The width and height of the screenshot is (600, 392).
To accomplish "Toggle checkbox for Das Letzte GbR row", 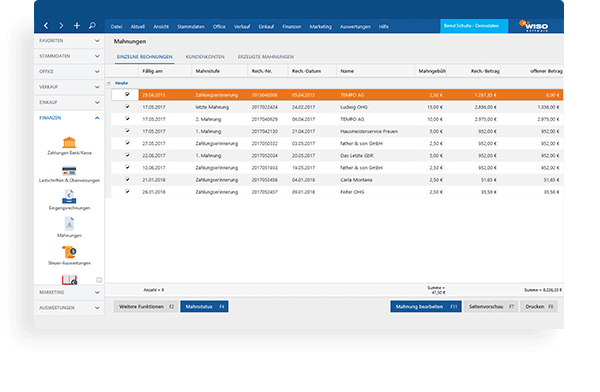I will [x=127, y=155].
